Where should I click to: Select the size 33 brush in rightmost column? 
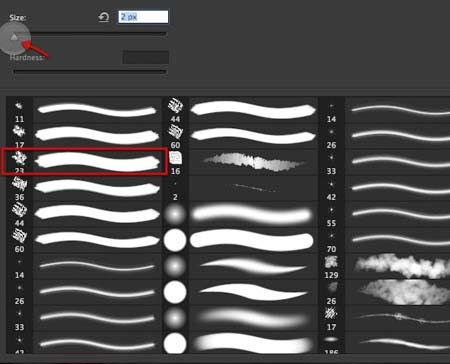tap(385, 162)
